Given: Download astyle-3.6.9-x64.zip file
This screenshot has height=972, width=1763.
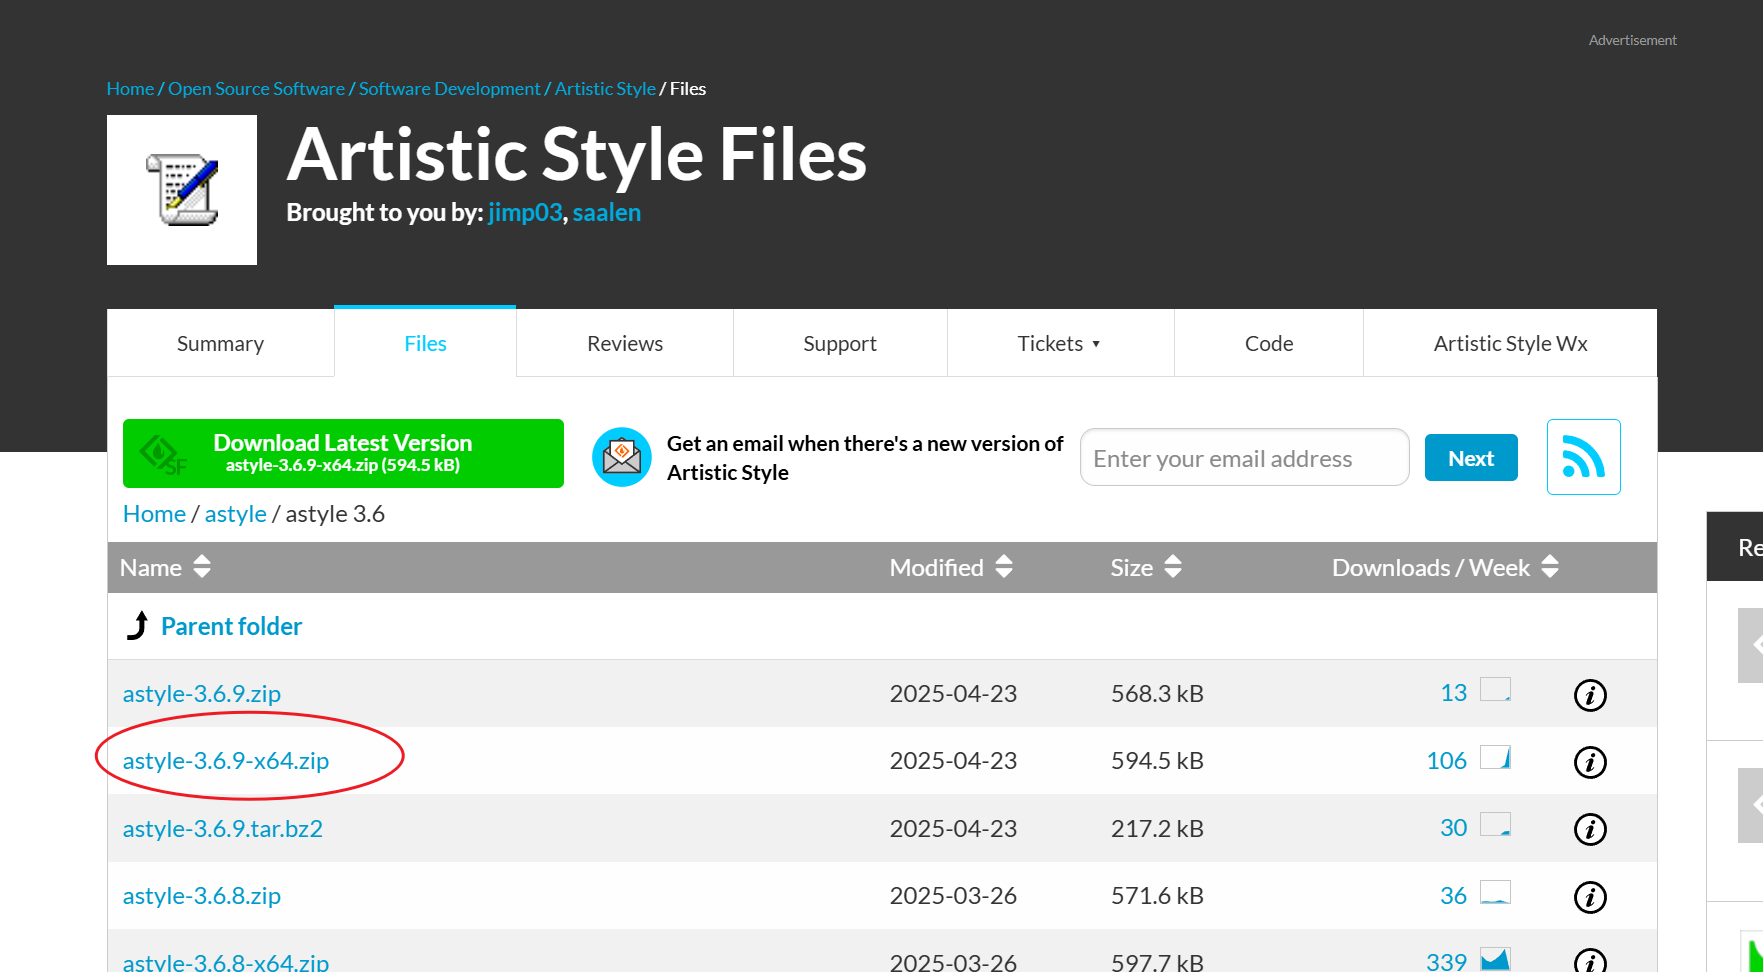Looking at the screenshot, I should tap(226, 760).
